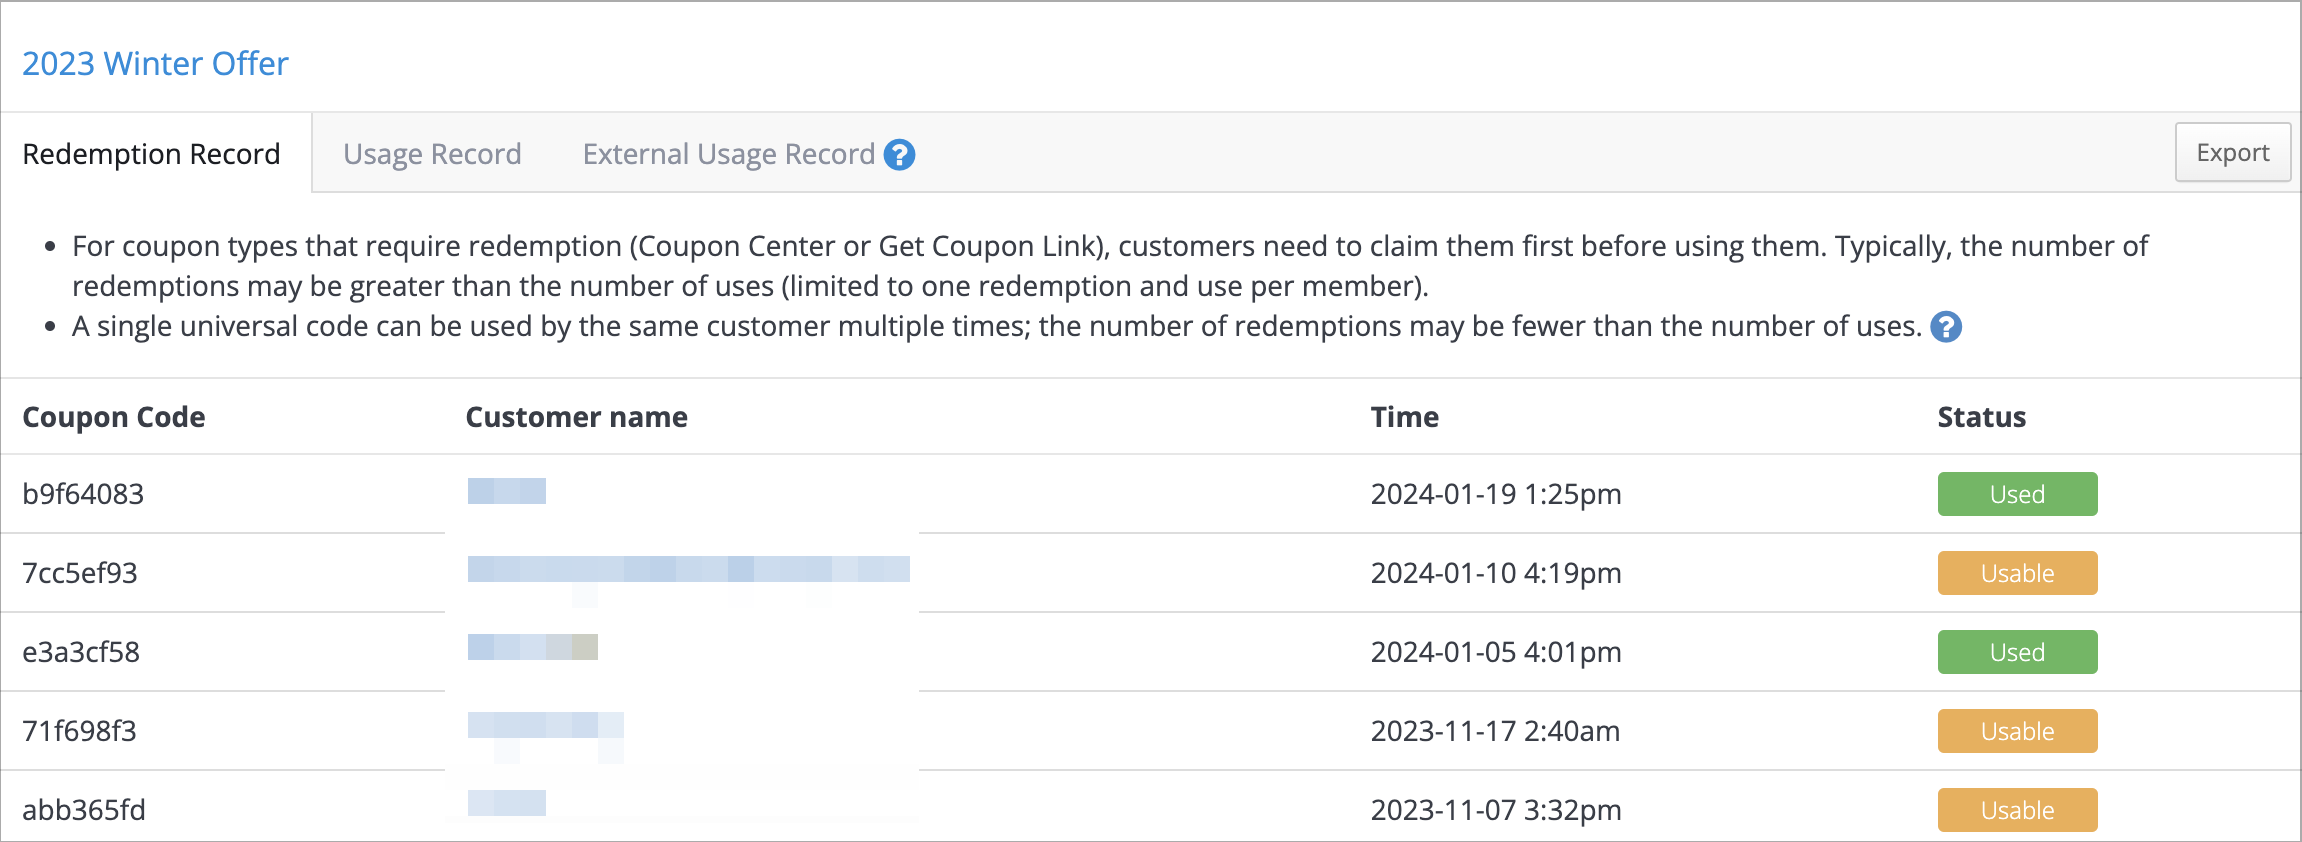Click the blurred customer name for 7cc5ef93
This screenshot has height=842, width=2302.
pos(689,570)
